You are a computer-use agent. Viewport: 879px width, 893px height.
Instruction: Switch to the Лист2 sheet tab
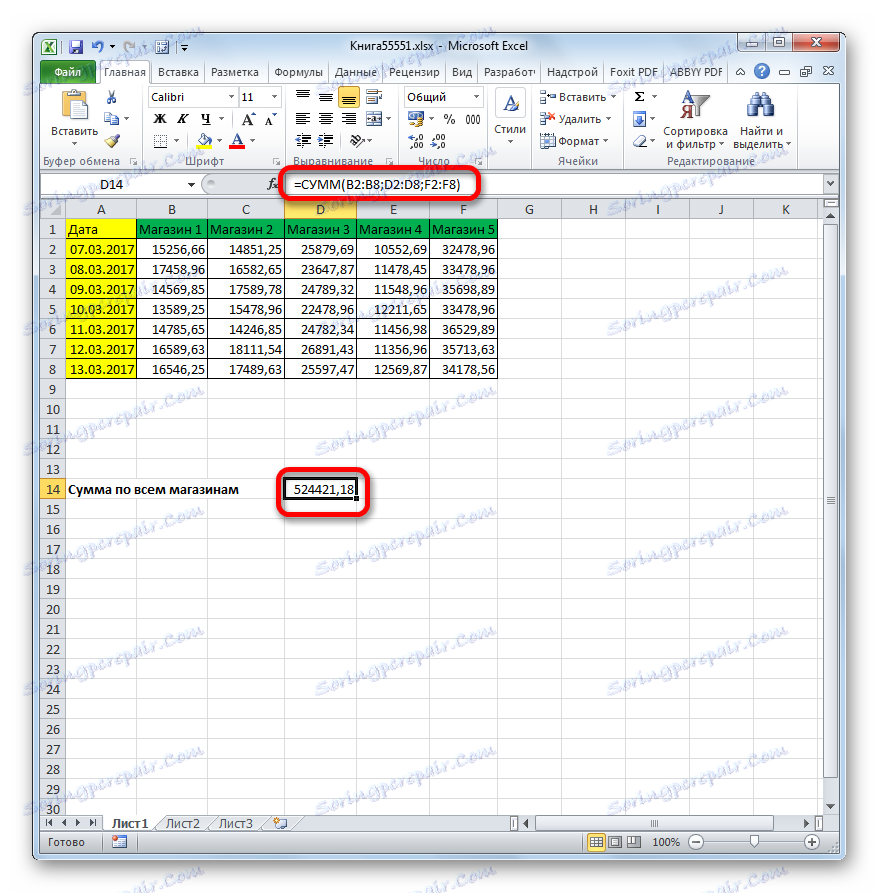click(x=183, y=823)
